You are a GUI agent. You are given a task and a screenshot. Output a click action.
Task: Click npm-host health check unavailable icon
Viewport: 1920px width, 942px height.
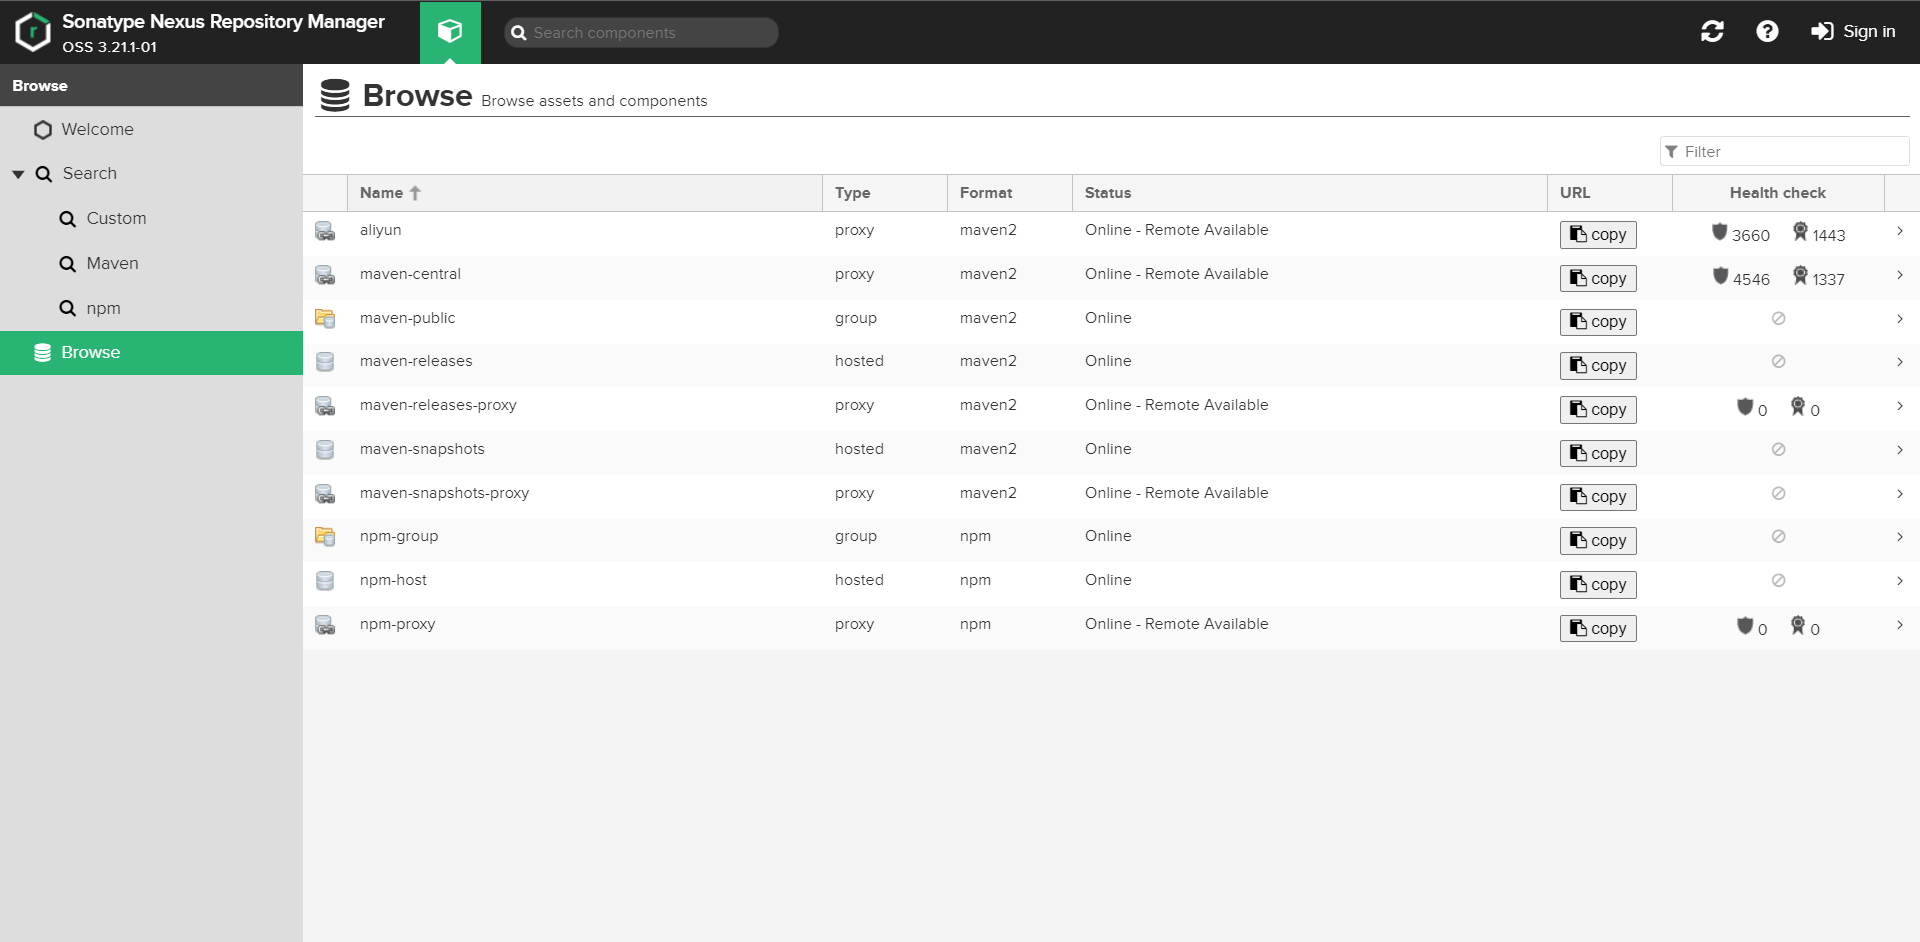1778,580
